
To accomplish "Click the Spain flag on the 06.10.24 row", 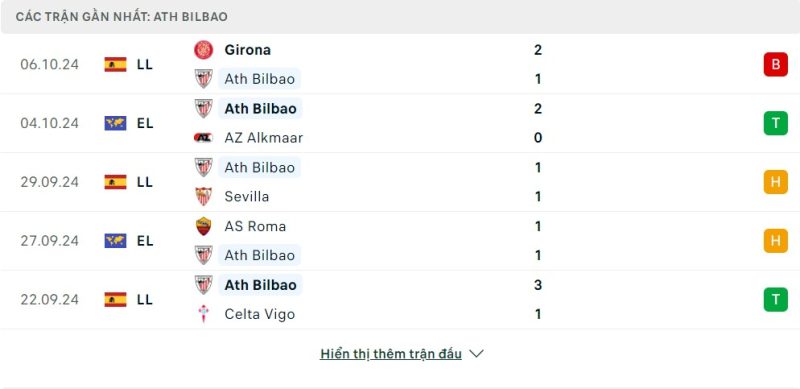I will tap(115, 64).
